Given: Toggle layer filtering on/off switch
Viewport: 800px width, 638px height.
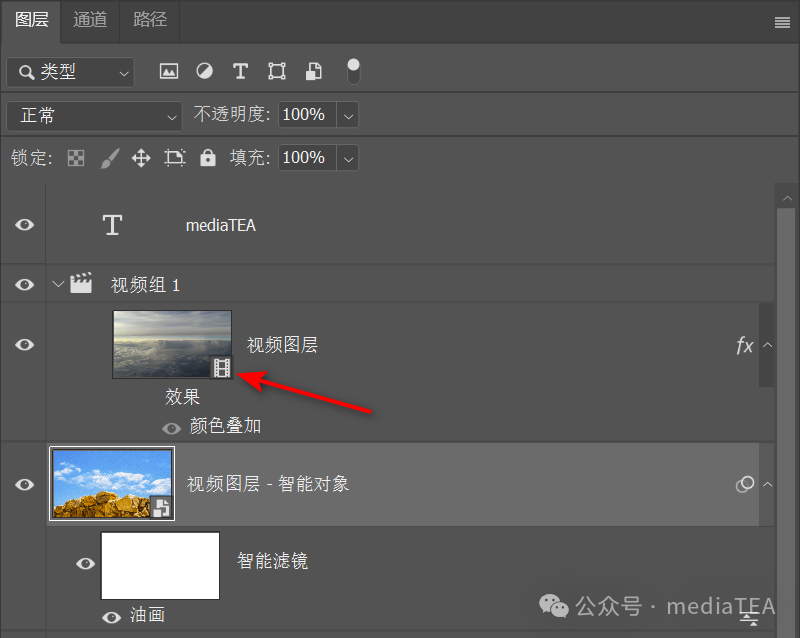Looking at the screenshot, I should coord(353,71).
